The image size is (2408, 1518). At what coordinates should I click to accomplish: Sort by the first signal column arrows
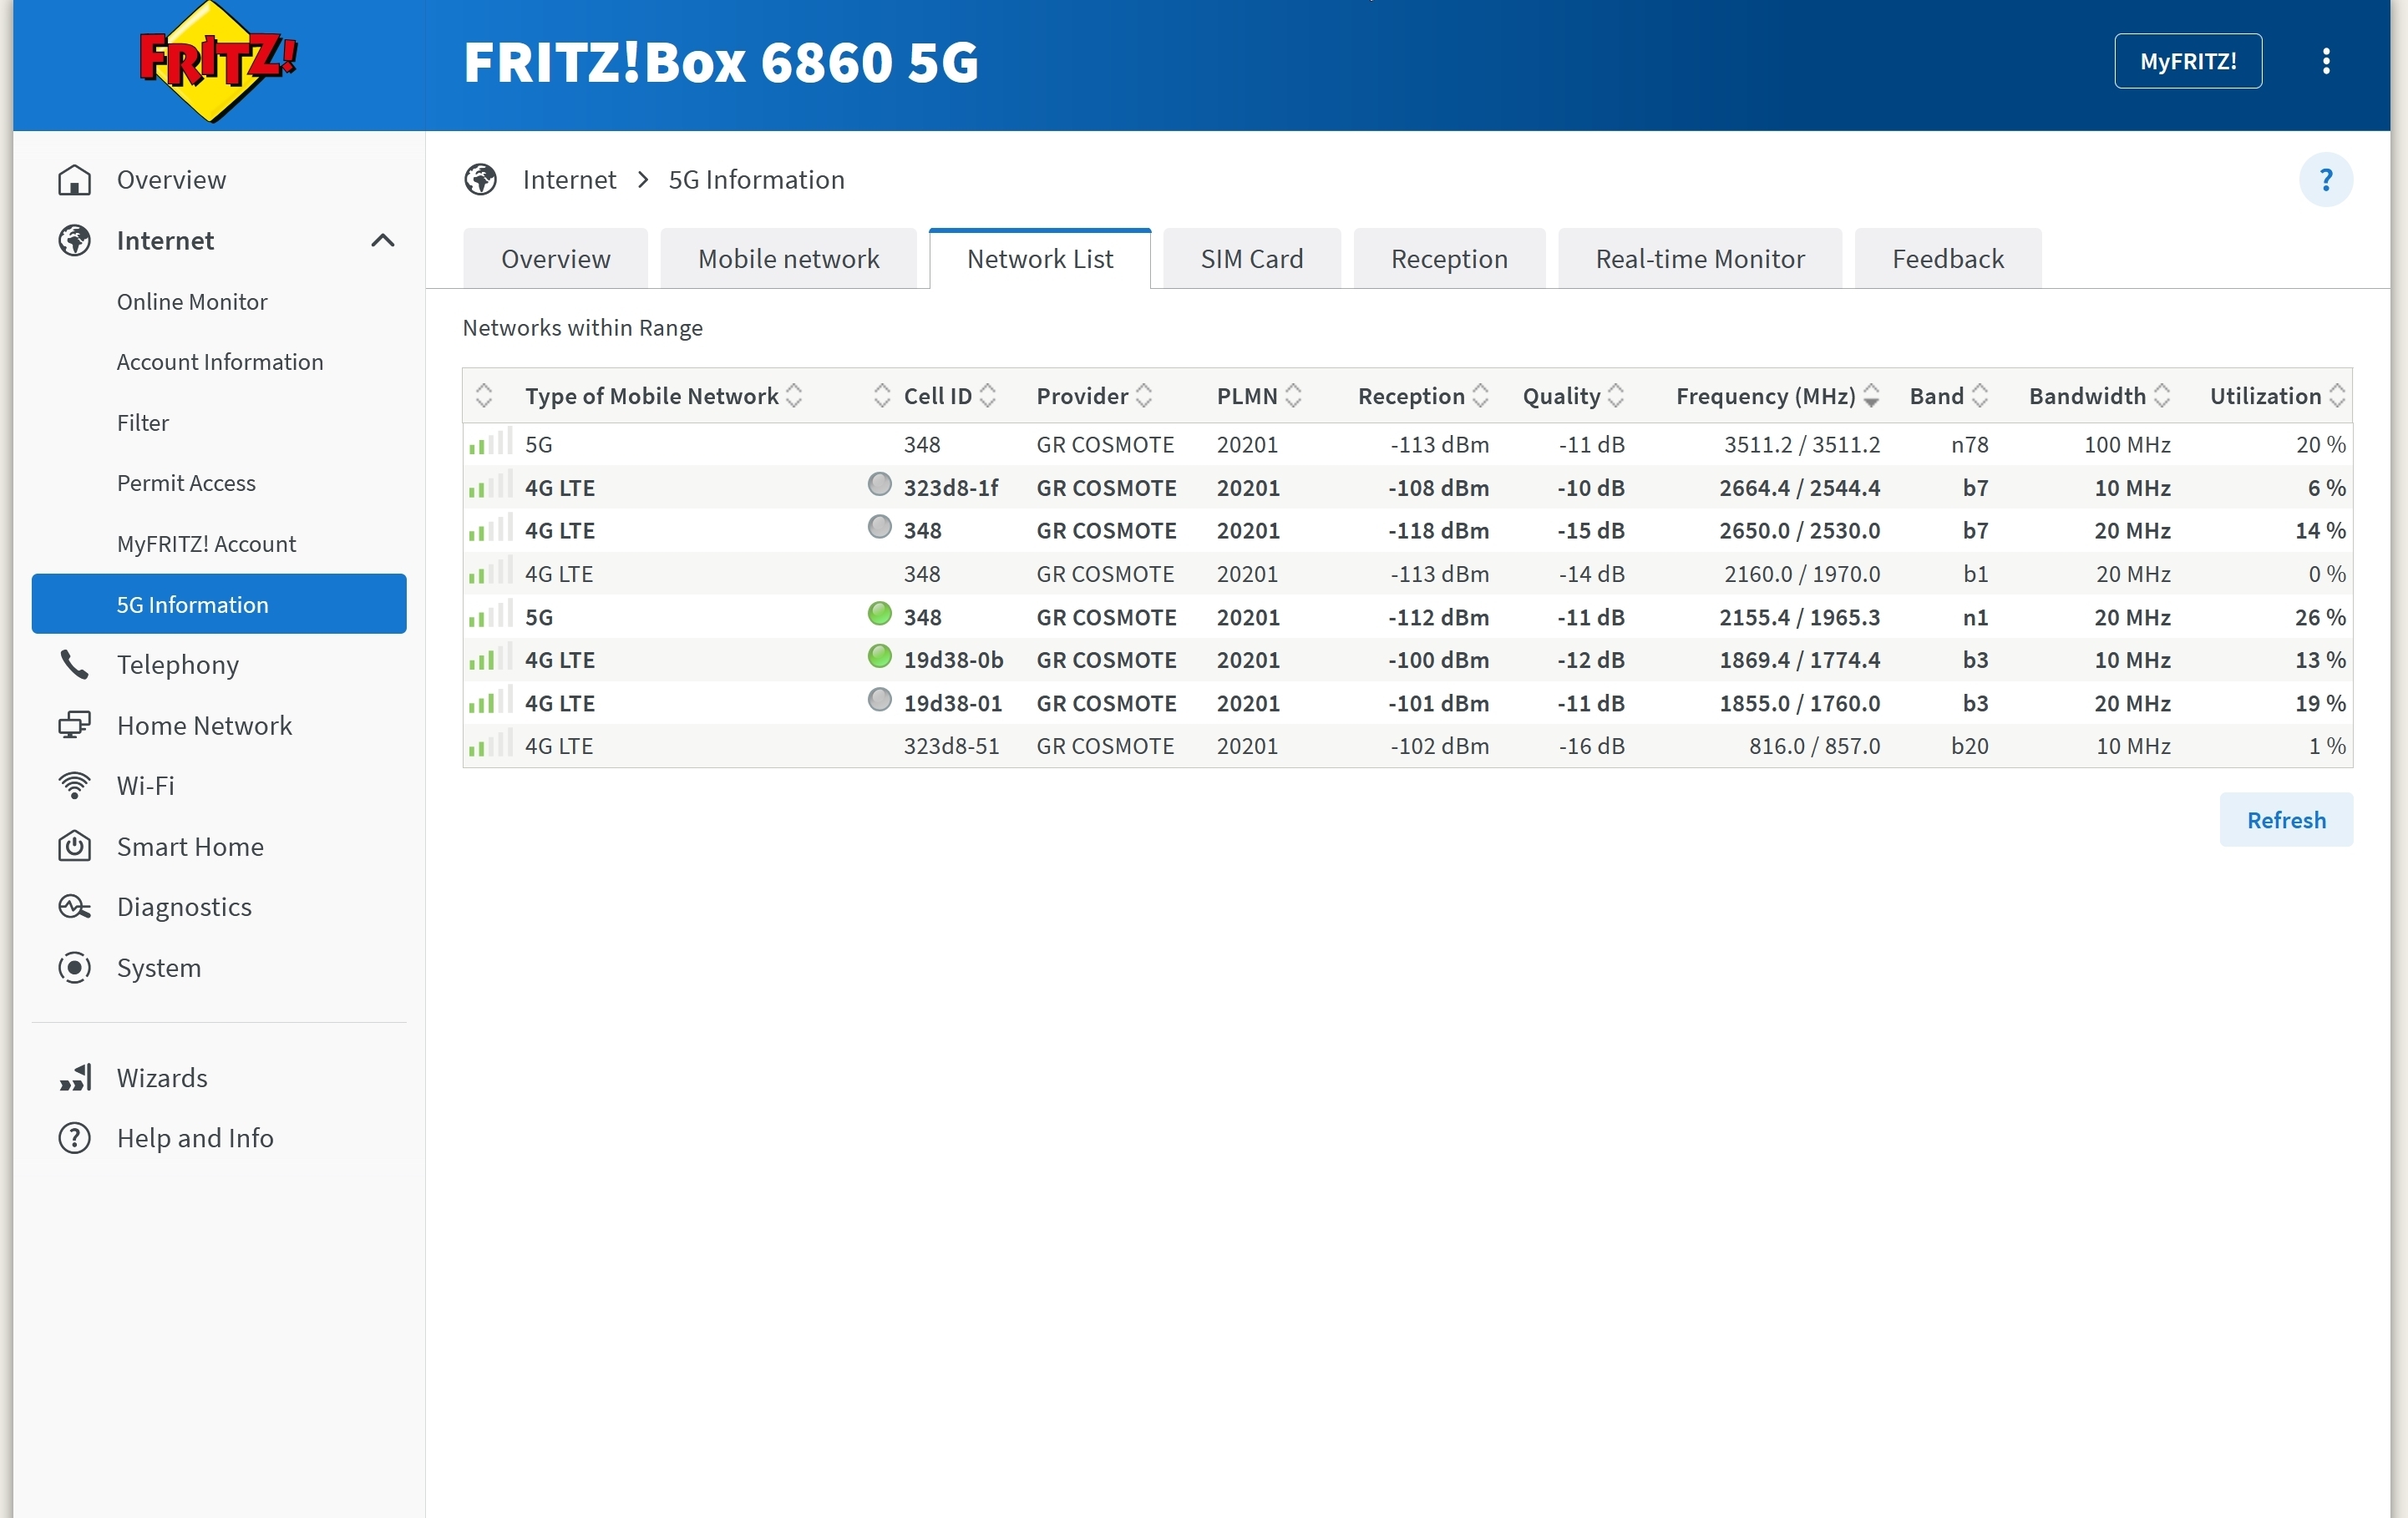484,395
